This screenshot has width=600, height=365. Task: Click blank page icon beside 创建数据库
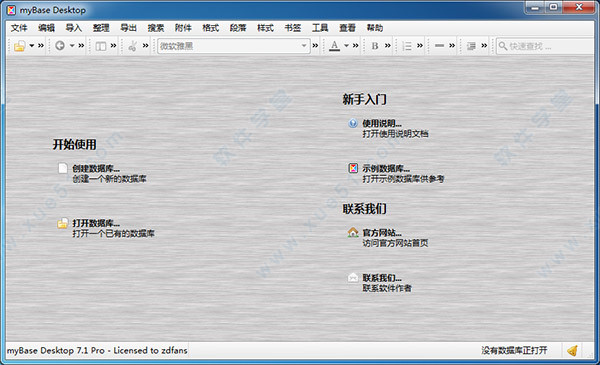pyautogui.click(x=63, y=168)
